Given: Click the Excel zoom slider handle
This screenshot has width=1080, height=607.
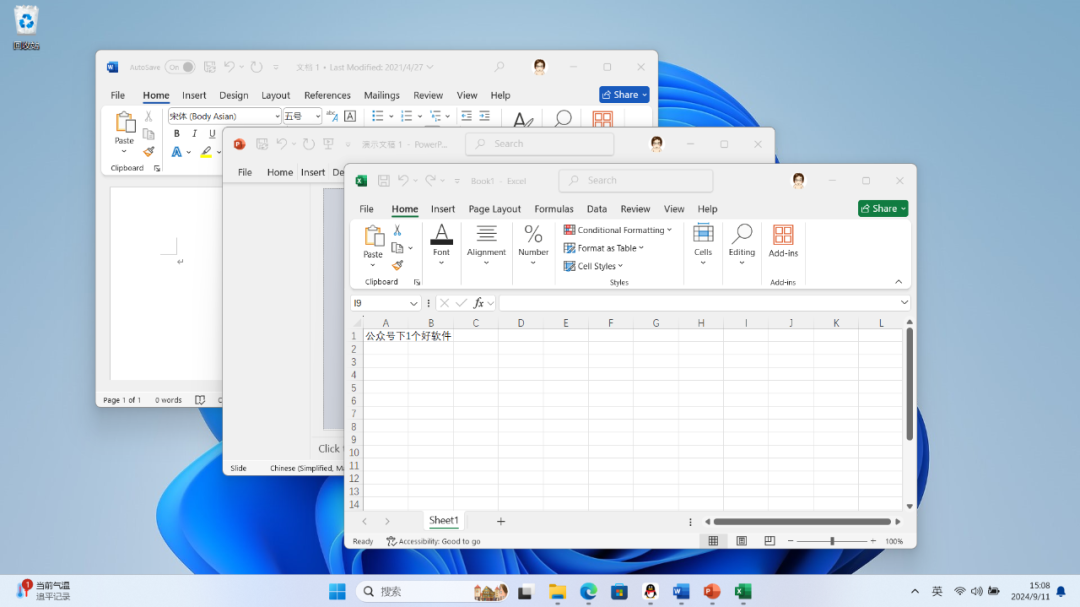Looking at the screenshot, I should (x=832, y=541).
